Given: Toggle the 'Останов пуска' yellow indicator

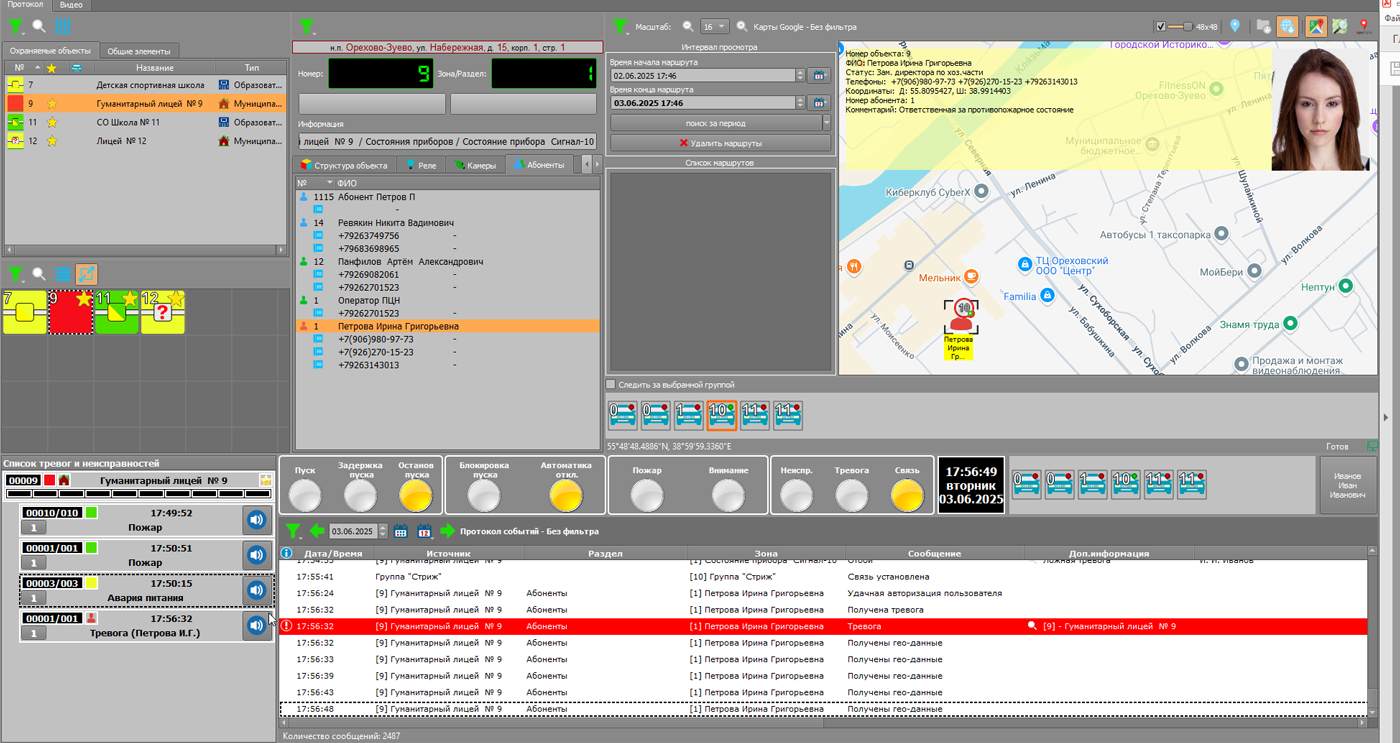Looking at the screenshot, I should [x=415, y=494].
